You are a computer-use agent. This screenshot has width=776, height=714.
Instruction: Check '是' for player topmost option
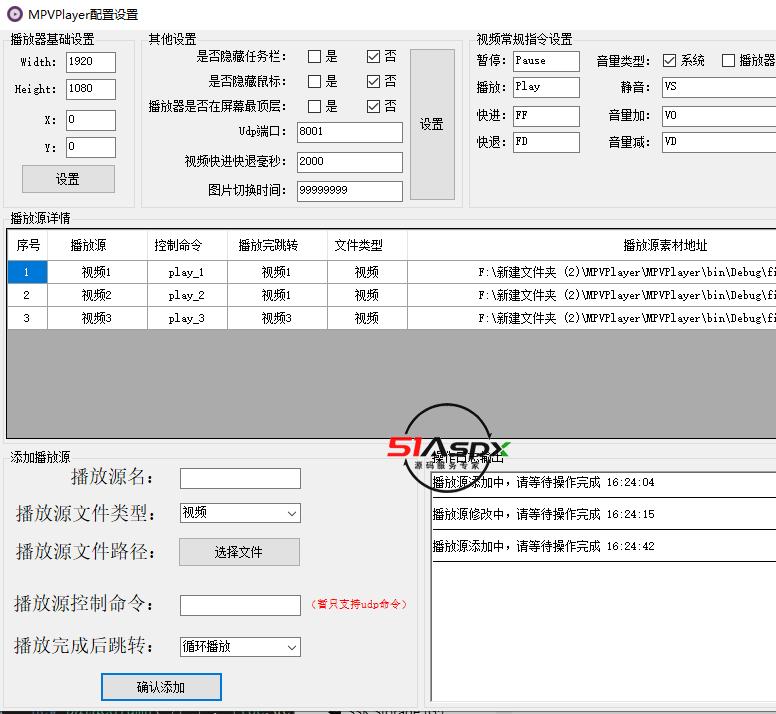pyautogui.click(x=314, y=106)
